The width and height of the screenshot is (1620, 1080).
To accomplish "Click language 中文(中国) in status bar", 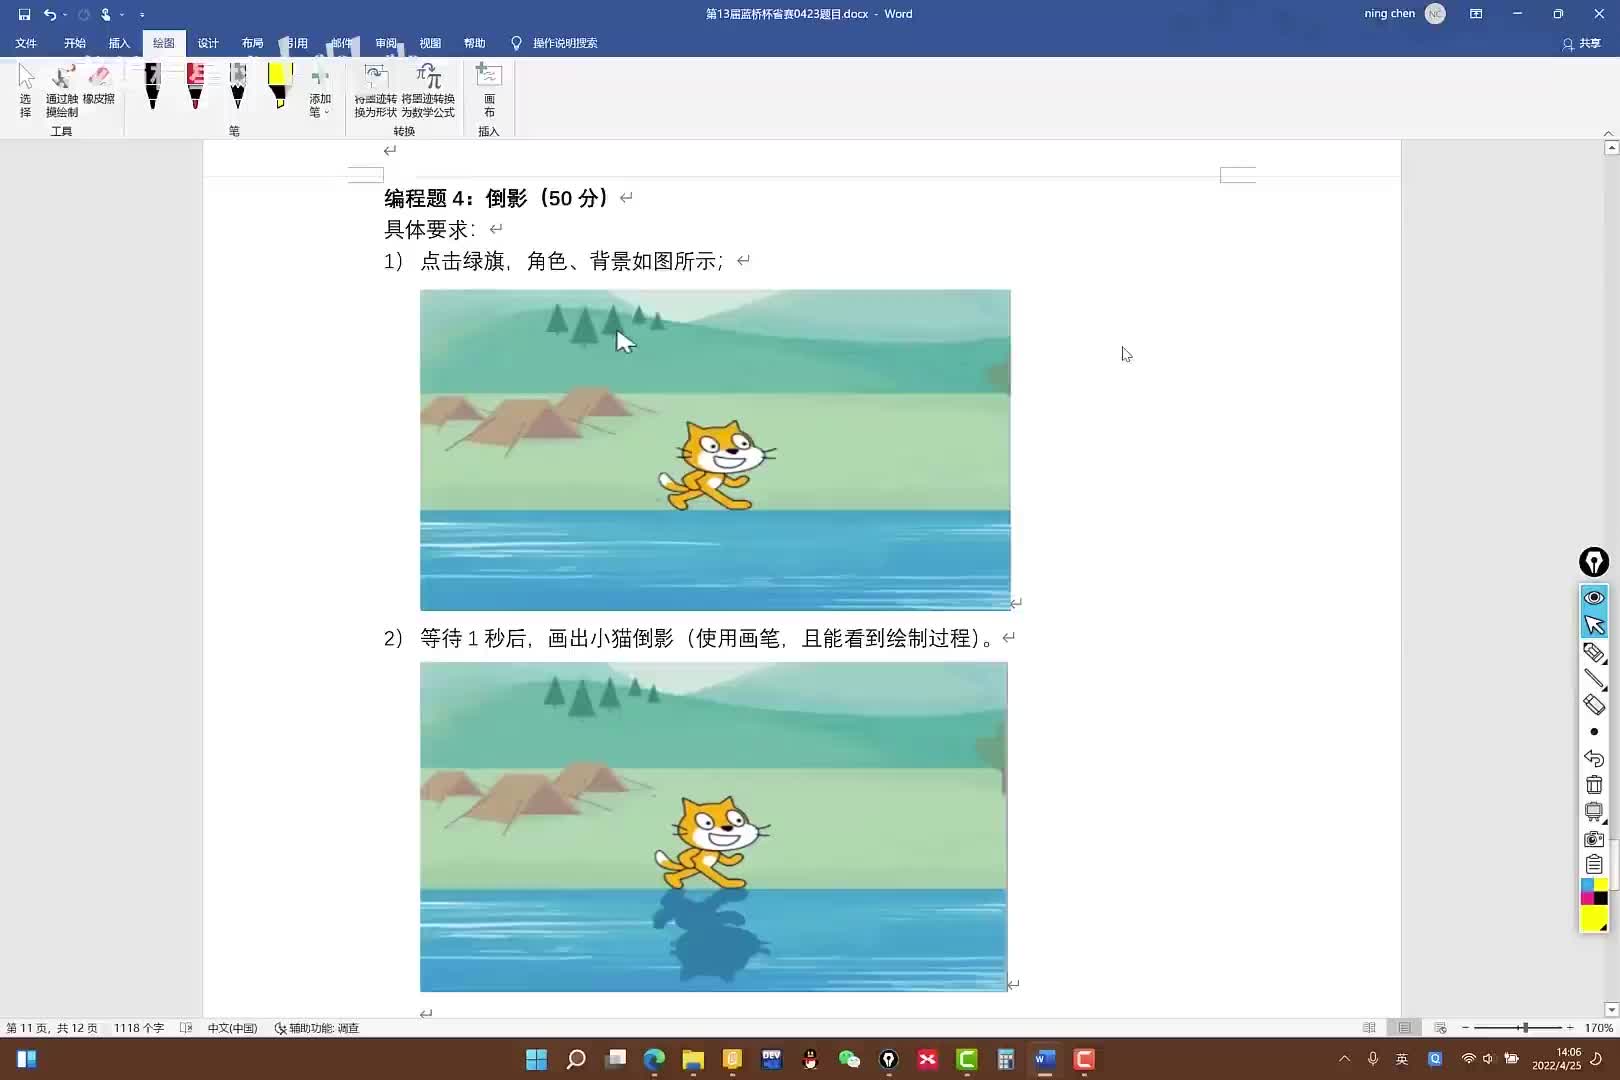I will 232,1028.
